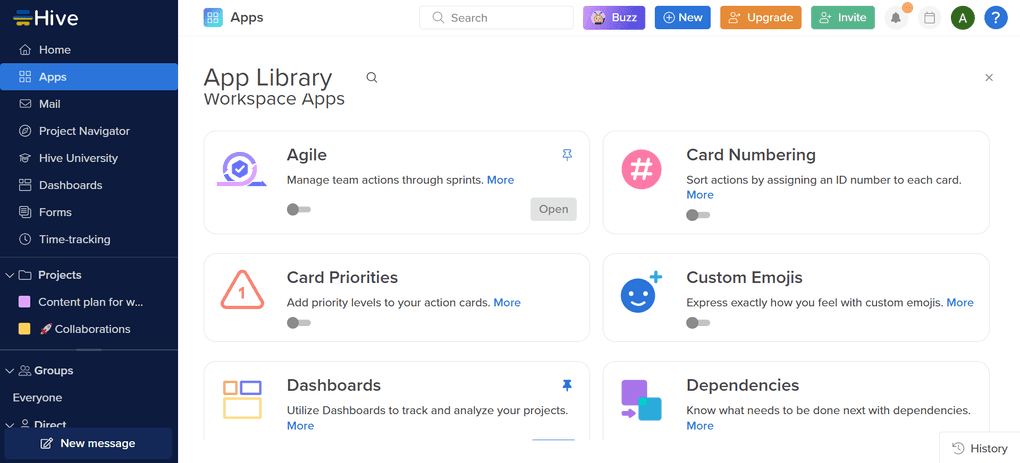Read More about Card Priorities
Image resolution: width=1020 pixels, height=463 pixels.
pos(507,302)
